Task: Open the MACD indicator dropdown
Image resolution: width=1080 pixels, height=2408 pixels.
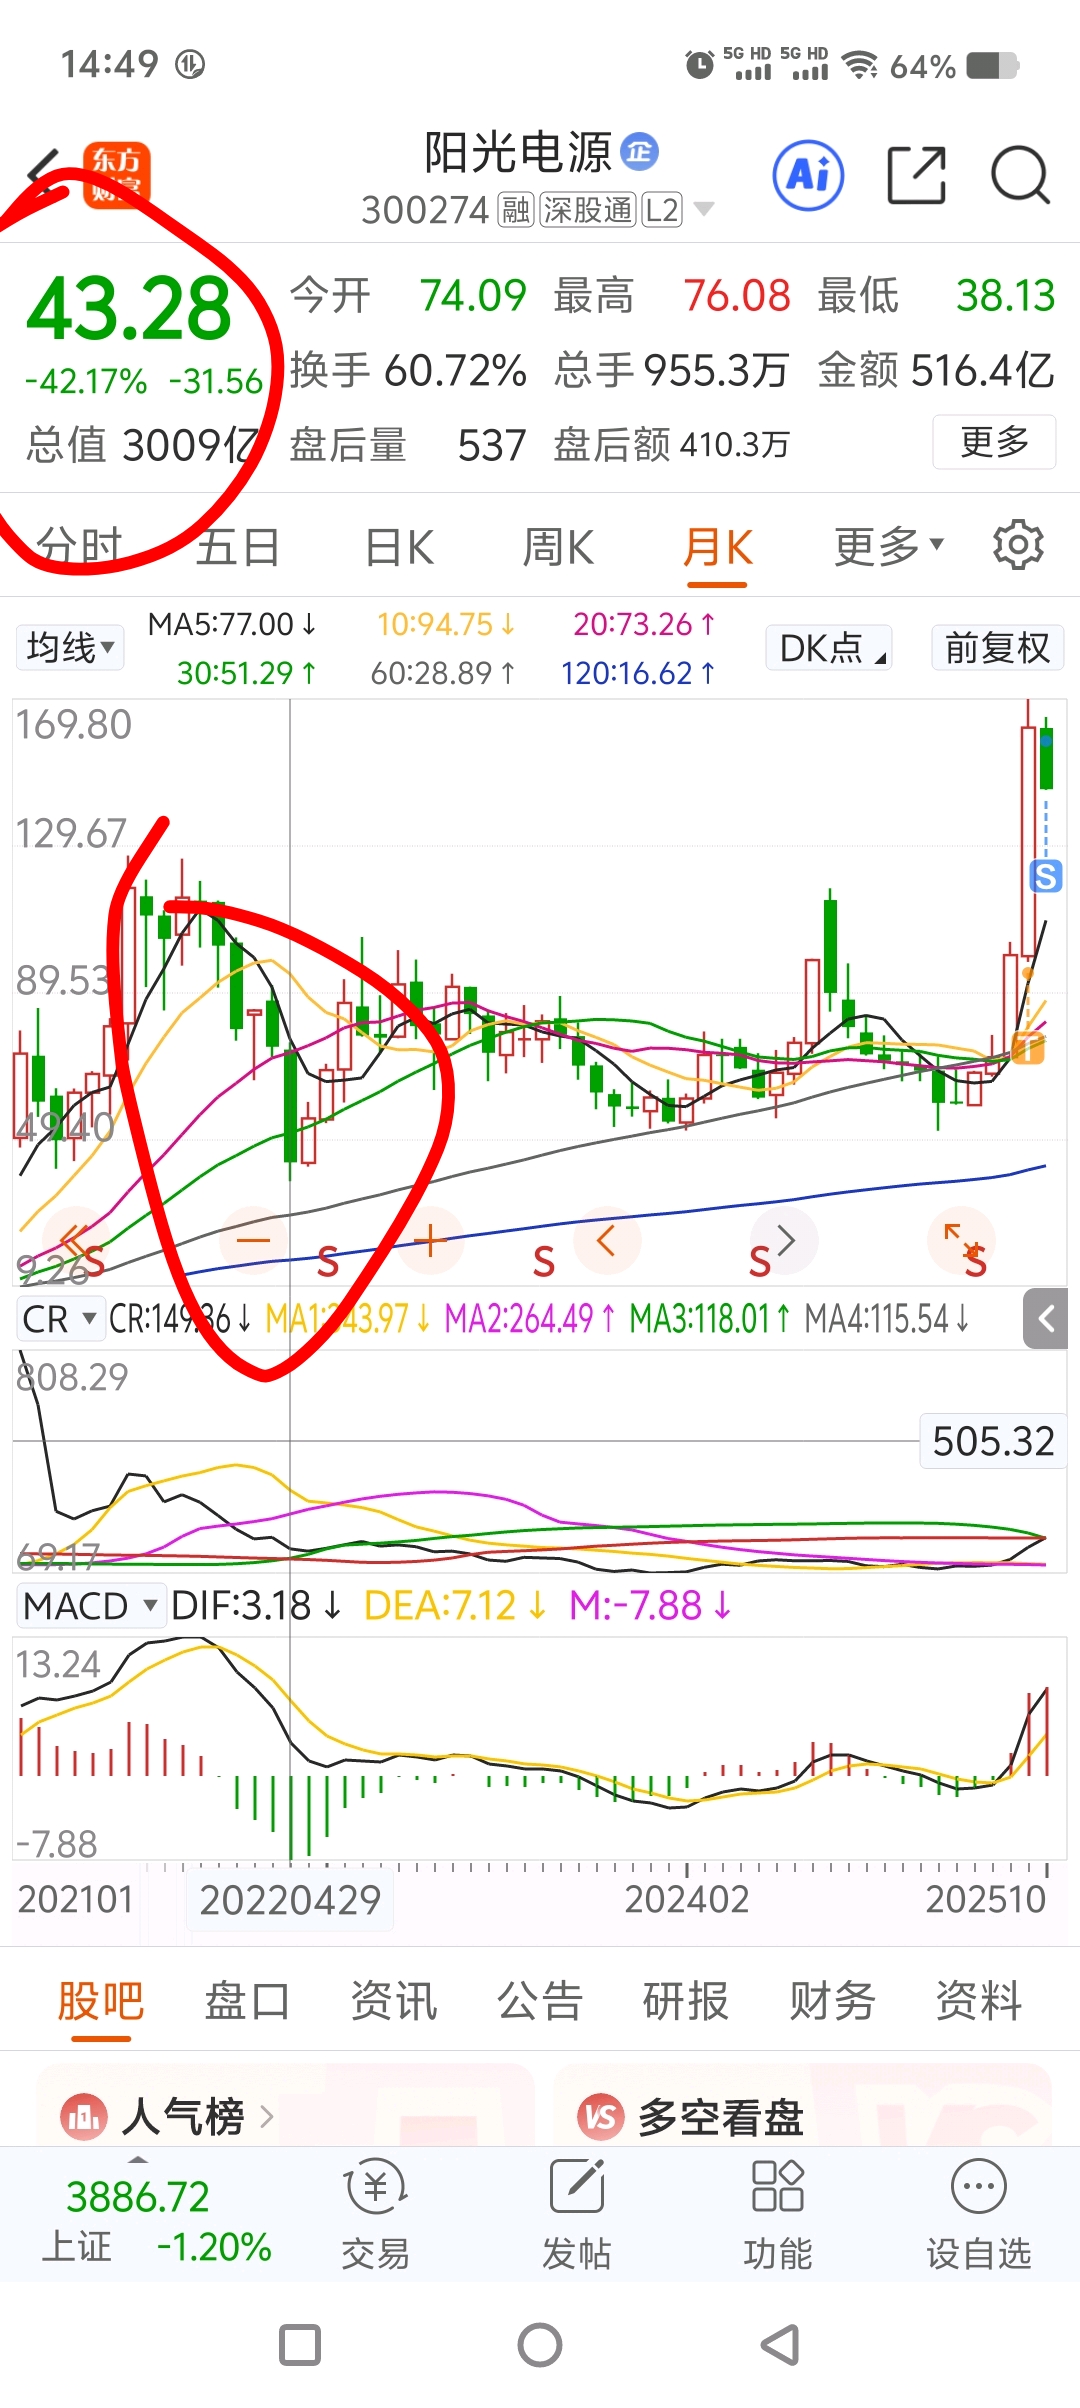Action: coord(91,1606)
